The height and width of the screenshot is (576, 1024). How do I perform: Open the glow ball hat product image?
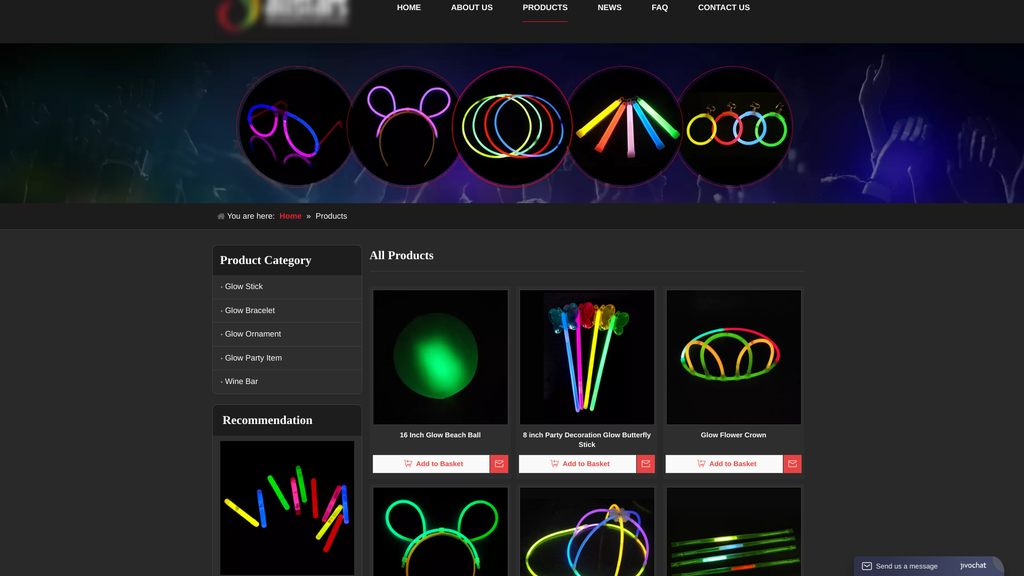pos(586,532)
